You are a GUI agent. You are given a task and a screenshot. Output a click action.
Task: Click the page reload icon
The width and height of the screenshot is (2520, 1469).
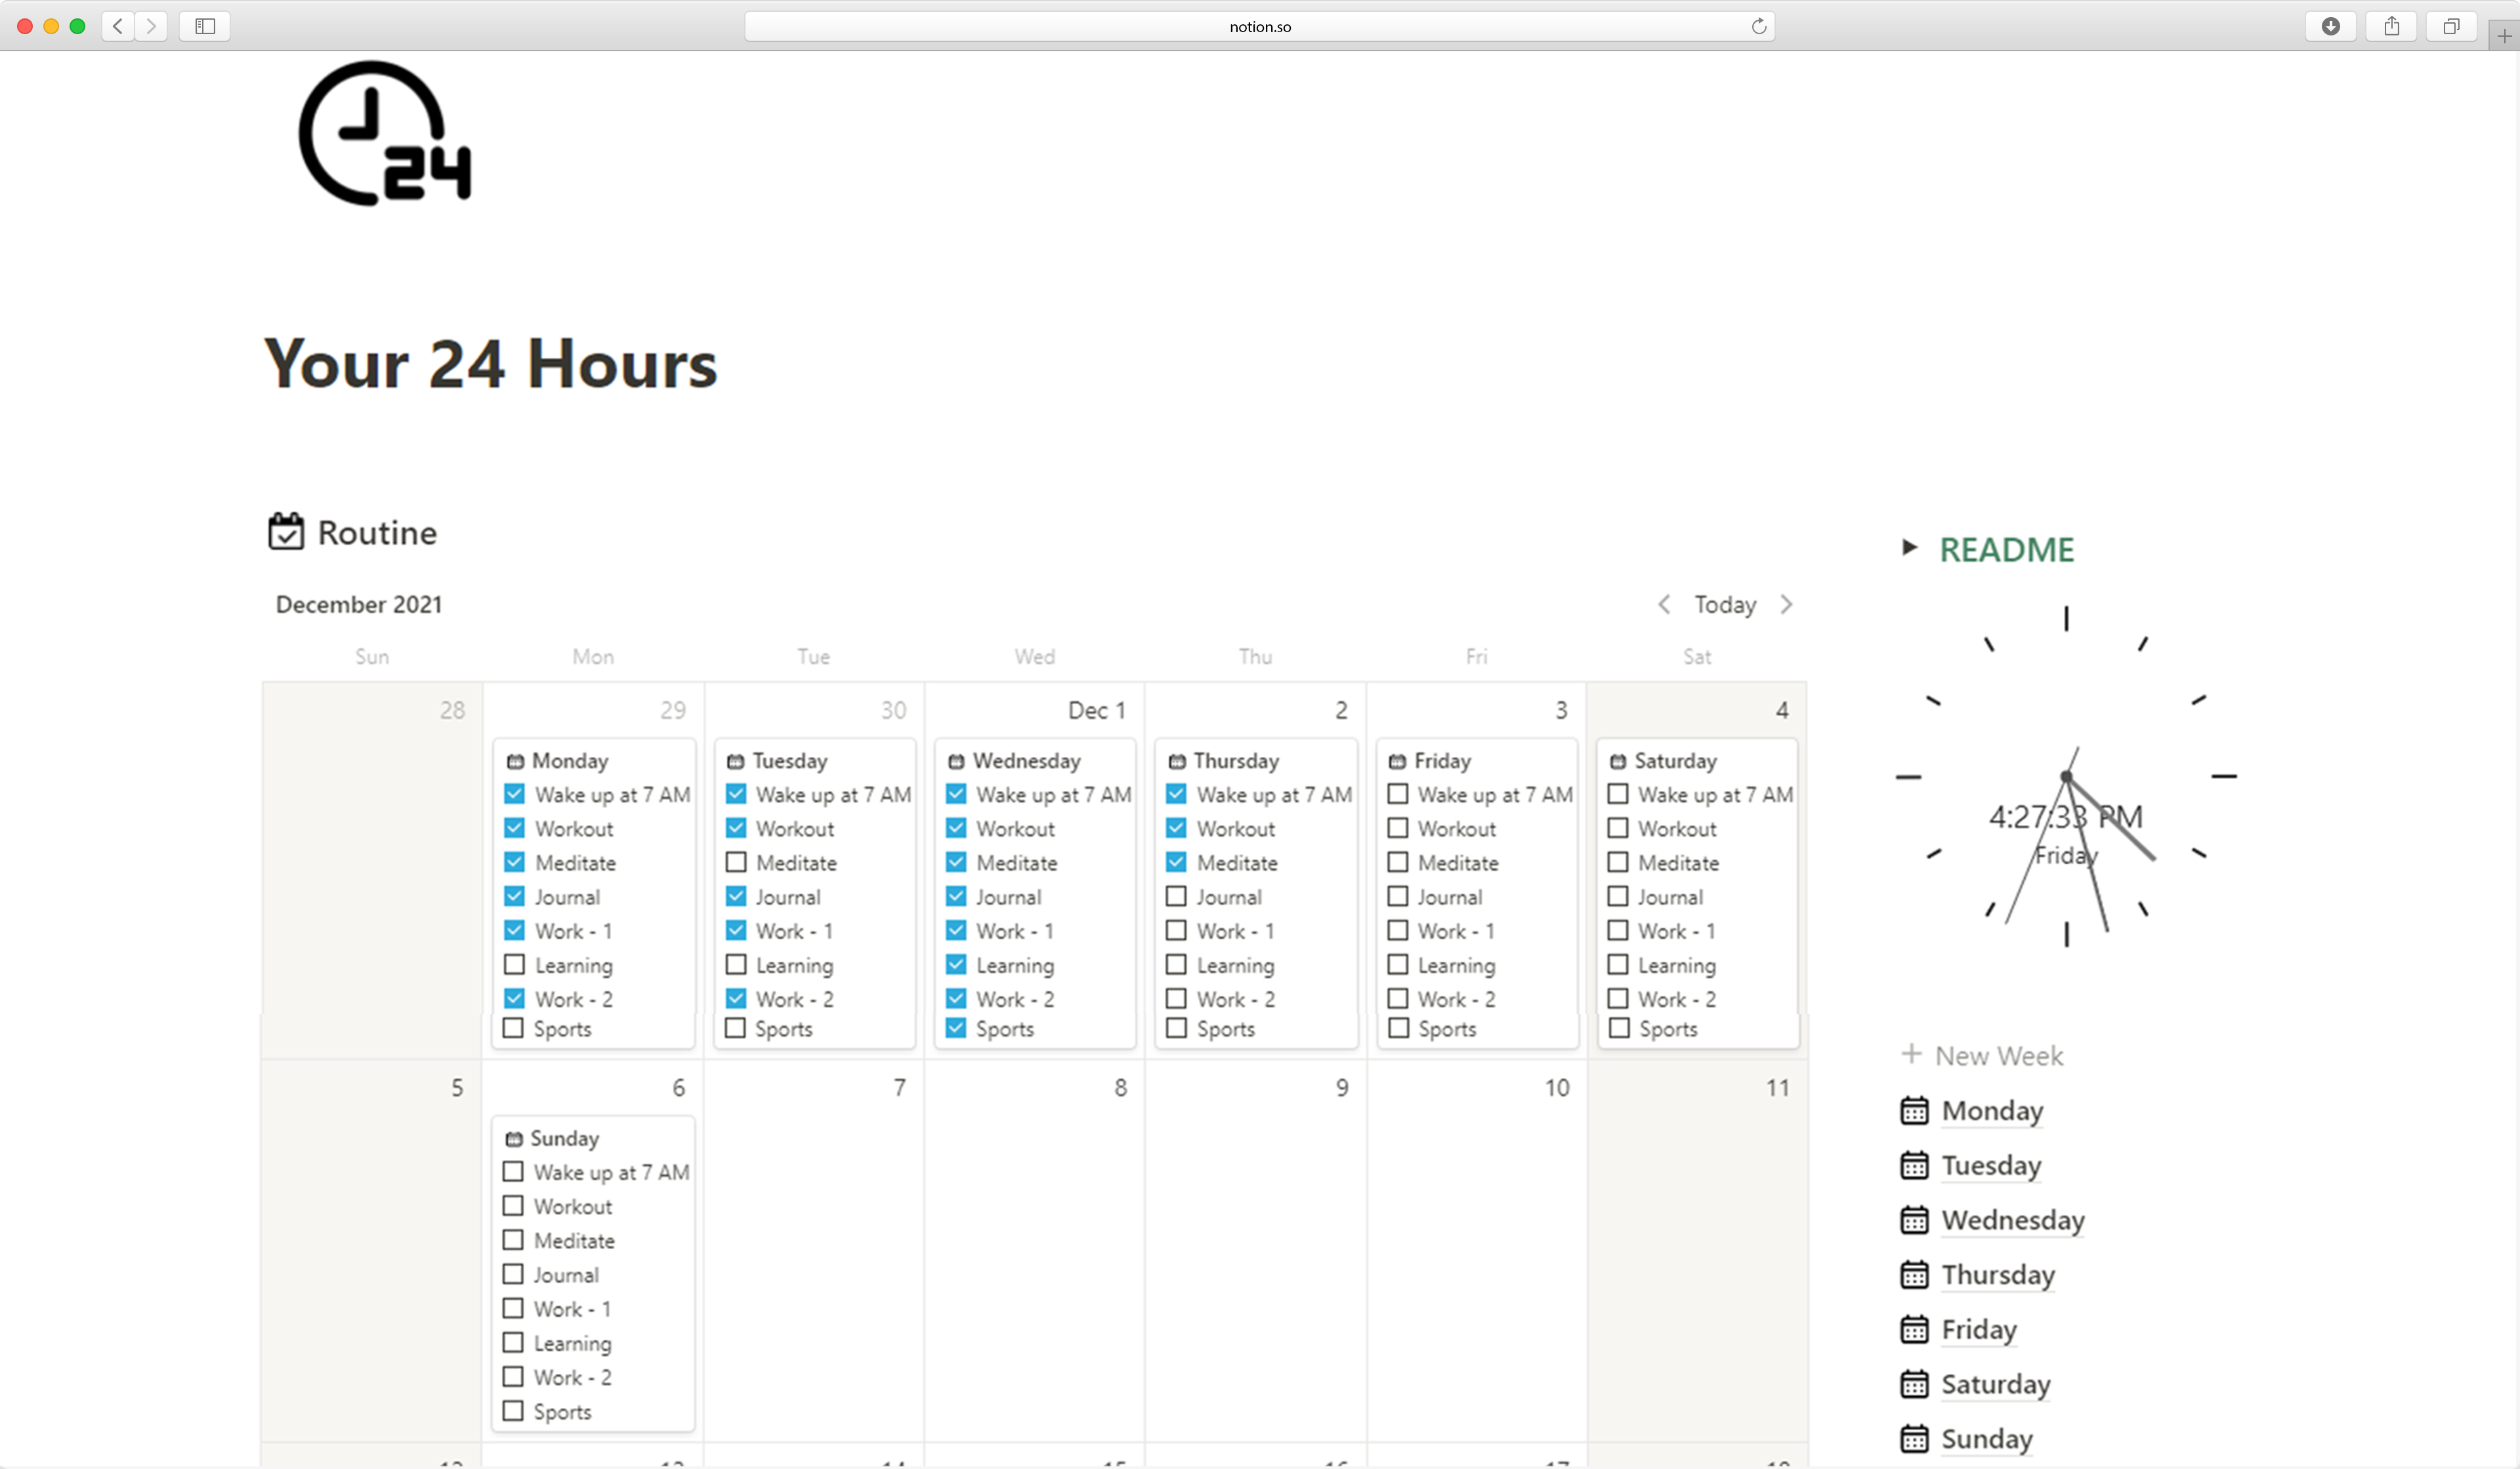click(x=1758, y=26)
